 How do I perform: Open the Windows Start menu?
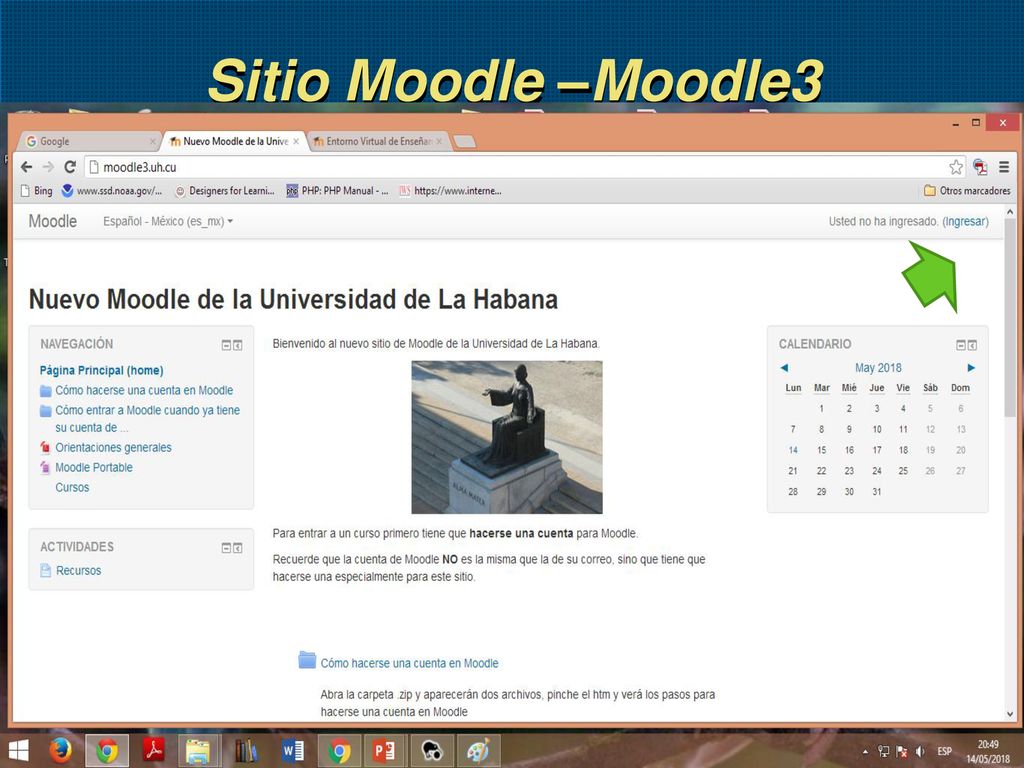(18, 750)
